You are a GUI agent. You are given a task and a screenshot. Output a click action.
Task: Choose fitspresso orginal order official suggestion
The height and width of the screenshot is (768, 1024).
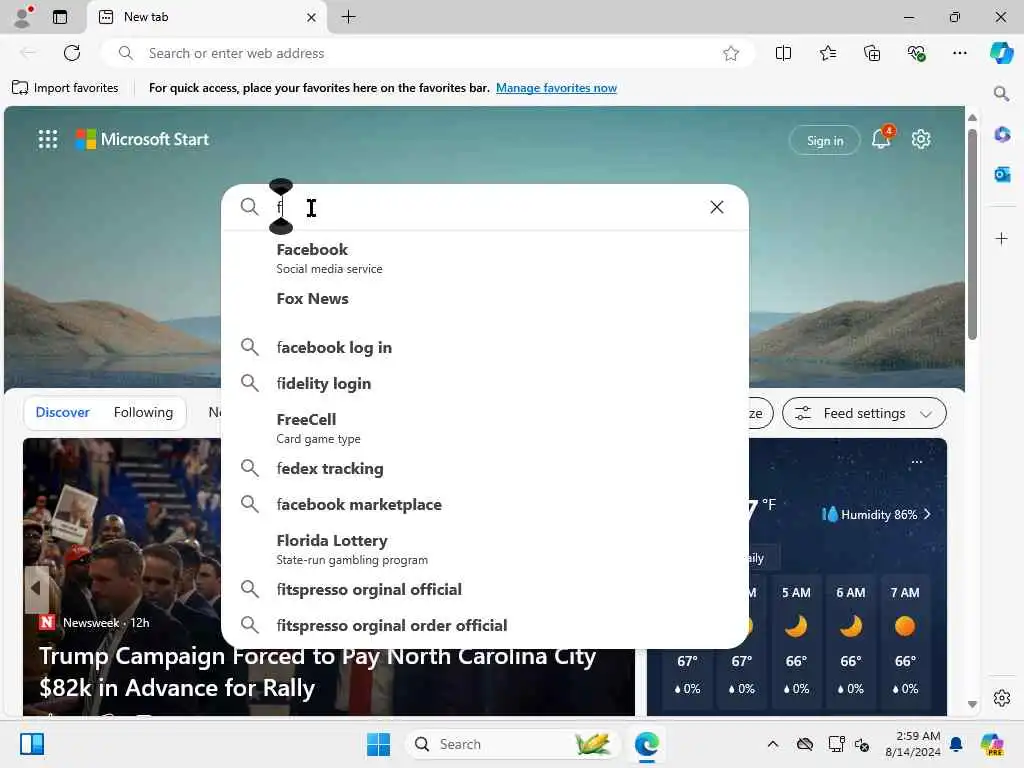pos(485,625)
